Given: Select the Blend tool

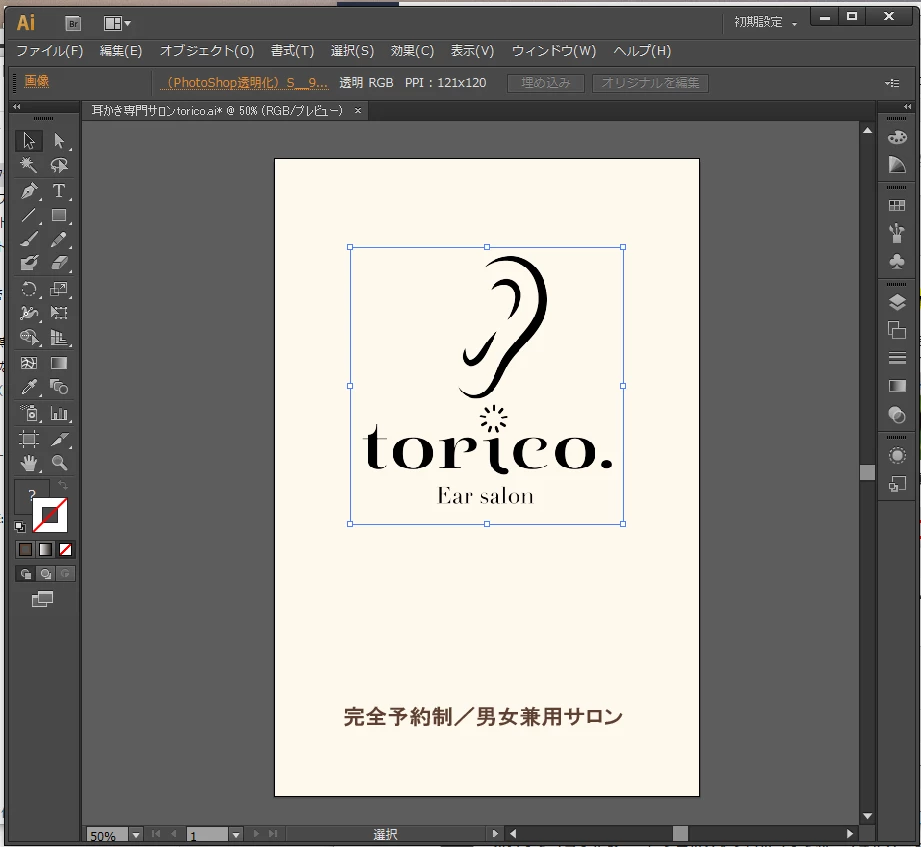Looking at the screenshot, I should click(59, 387).
